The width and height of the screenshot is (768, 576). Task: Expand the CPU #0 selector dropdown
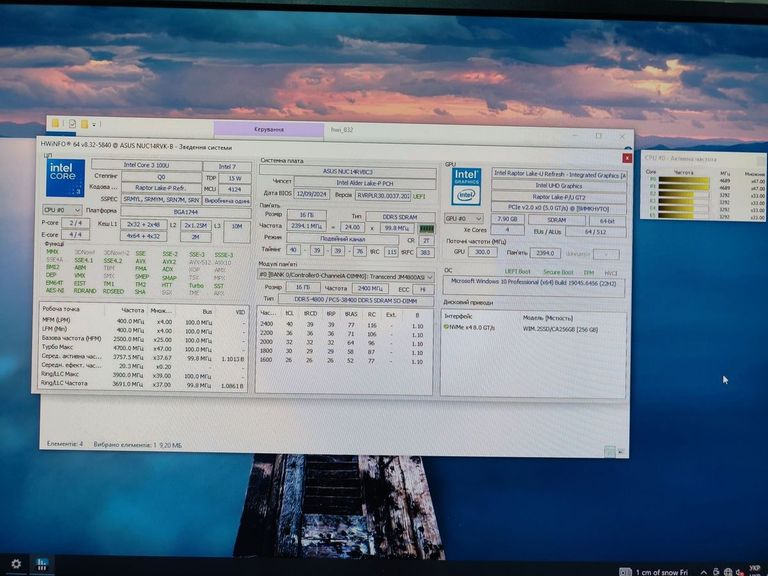(62, 211)
